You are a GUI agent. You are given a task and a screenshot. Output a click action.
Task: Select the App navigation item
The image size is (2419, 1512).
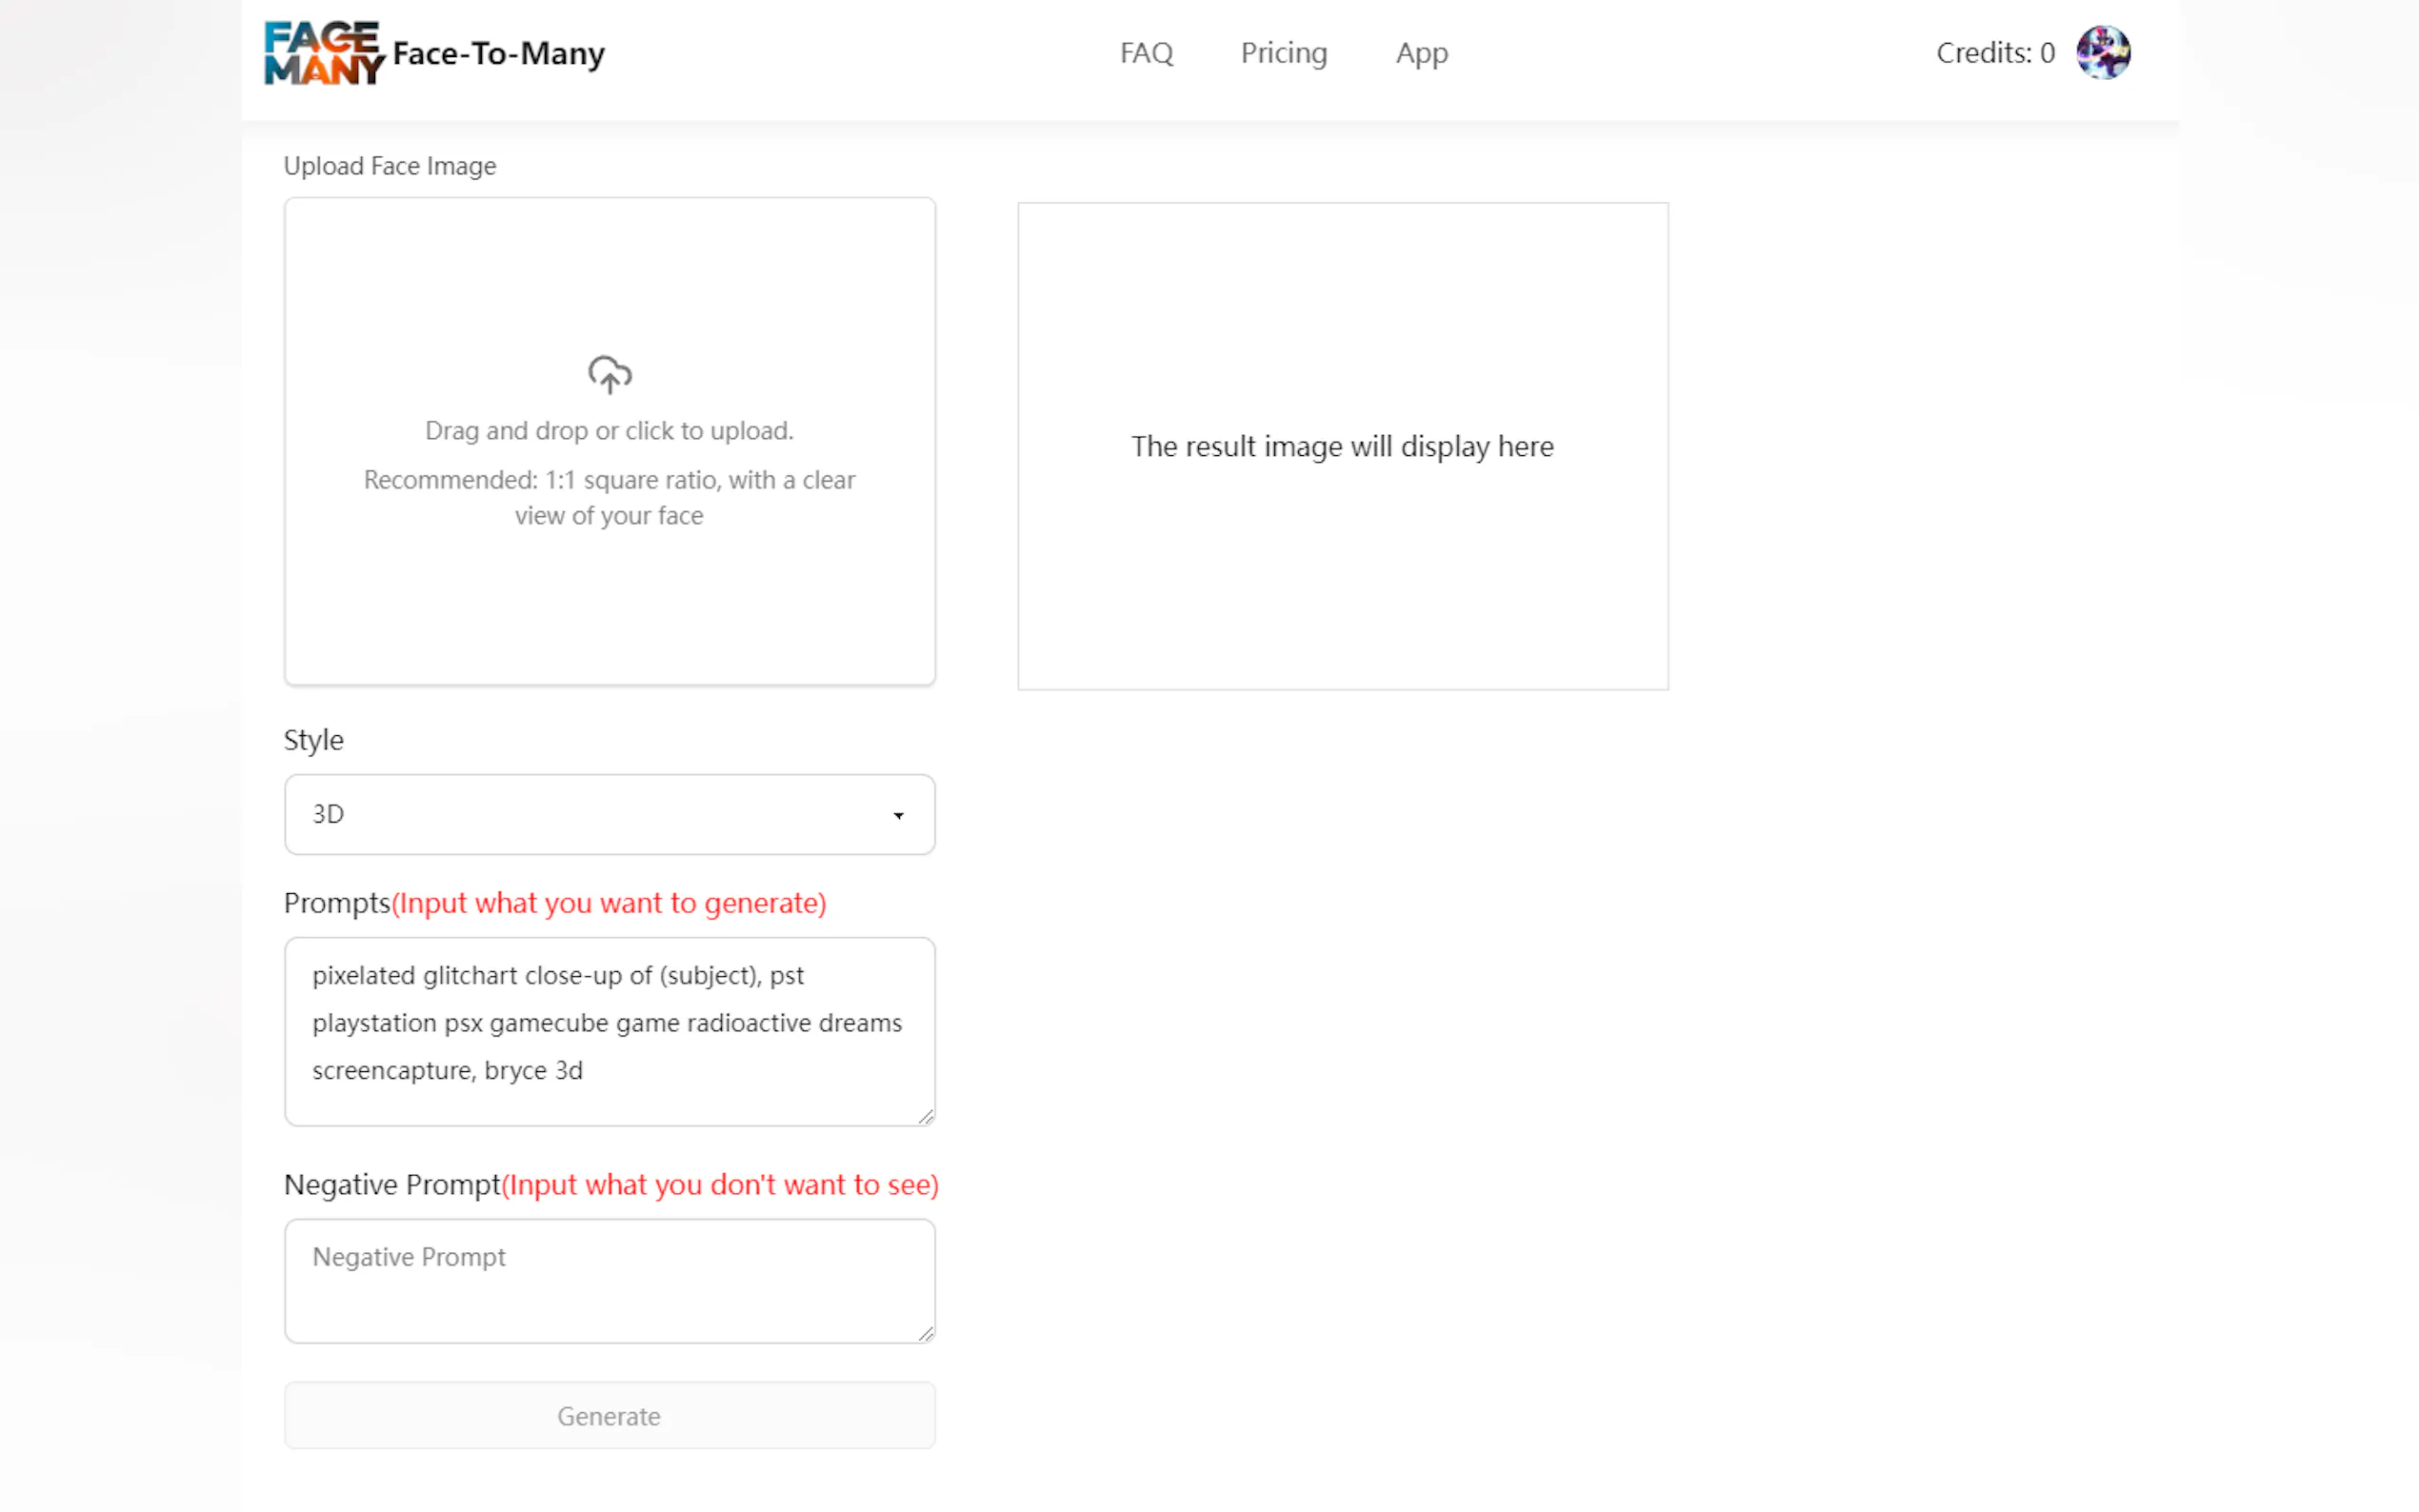click(x=1421, y=53)
